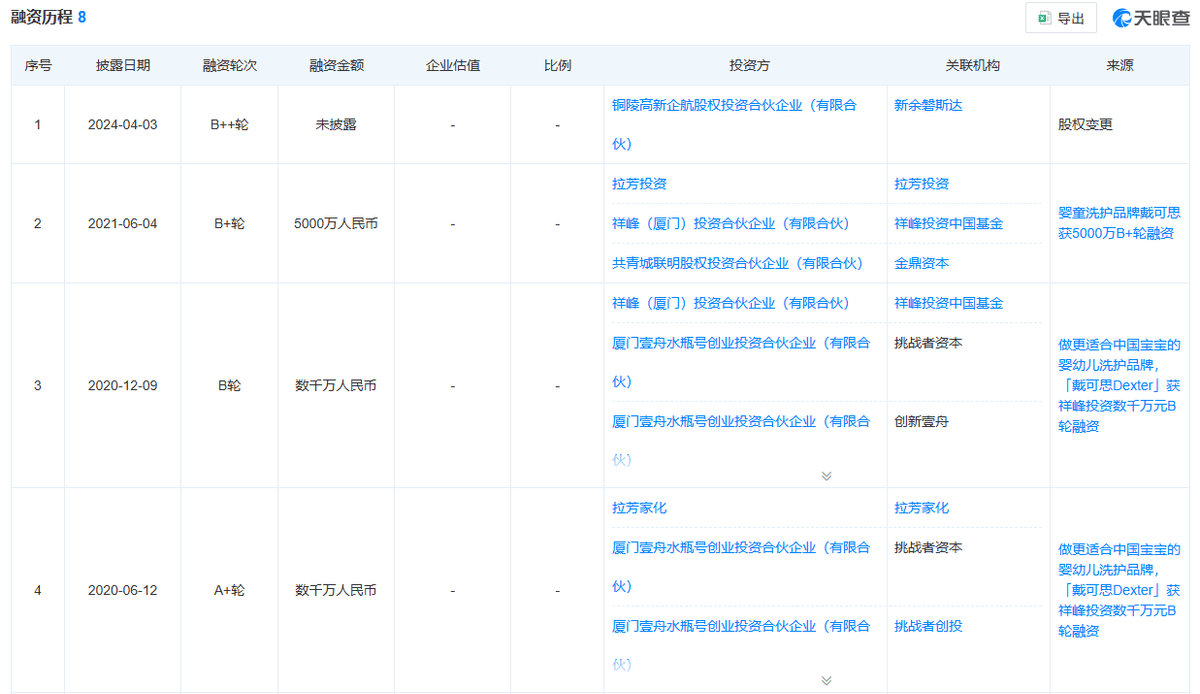1200x694 pixels.
Task: Expand the B轮 row investor list chevron
Action: click(x=826, y=476)
